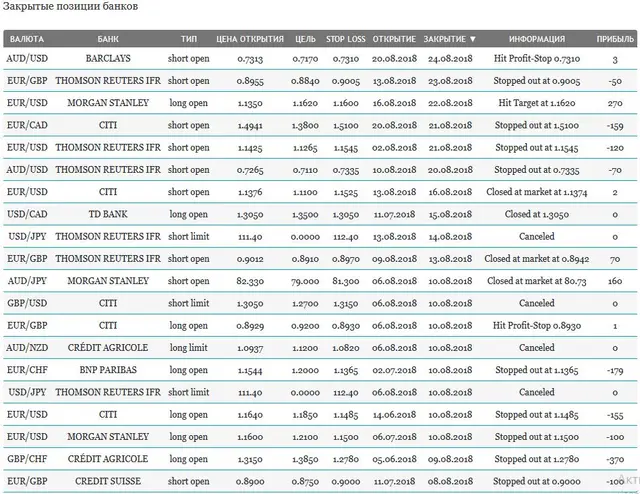Screen dimensions: 640x494
Task: Click 'Hit Target at 1.1620' info cell
Action: [x=537, y=103]
